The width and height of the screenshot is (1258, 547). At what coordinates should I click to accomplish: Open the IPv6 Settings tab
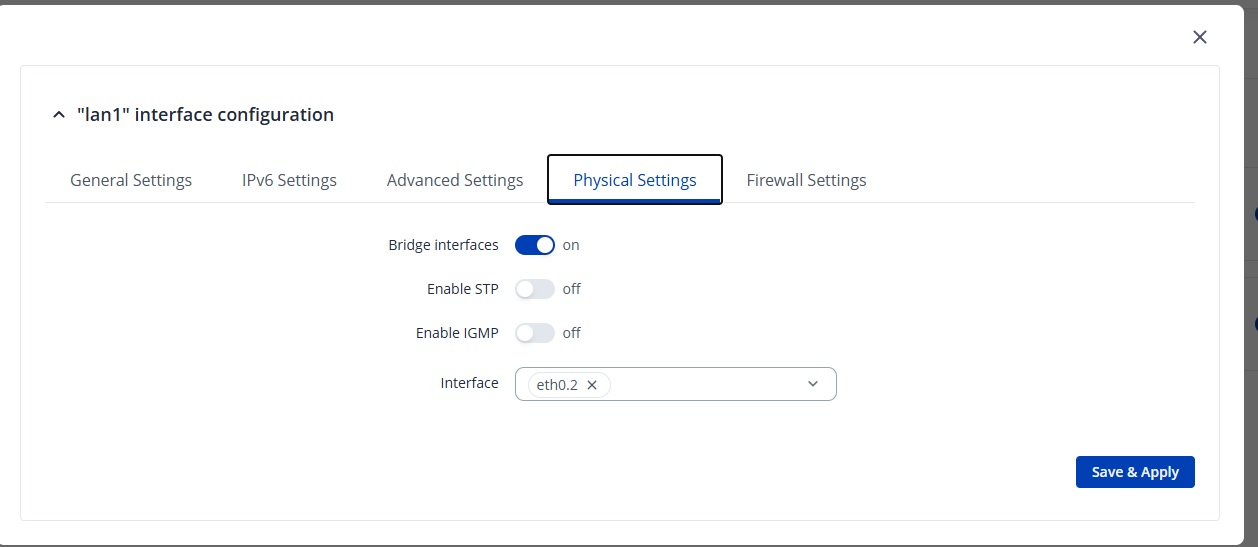pyautogui.click(x=289, y=180)
